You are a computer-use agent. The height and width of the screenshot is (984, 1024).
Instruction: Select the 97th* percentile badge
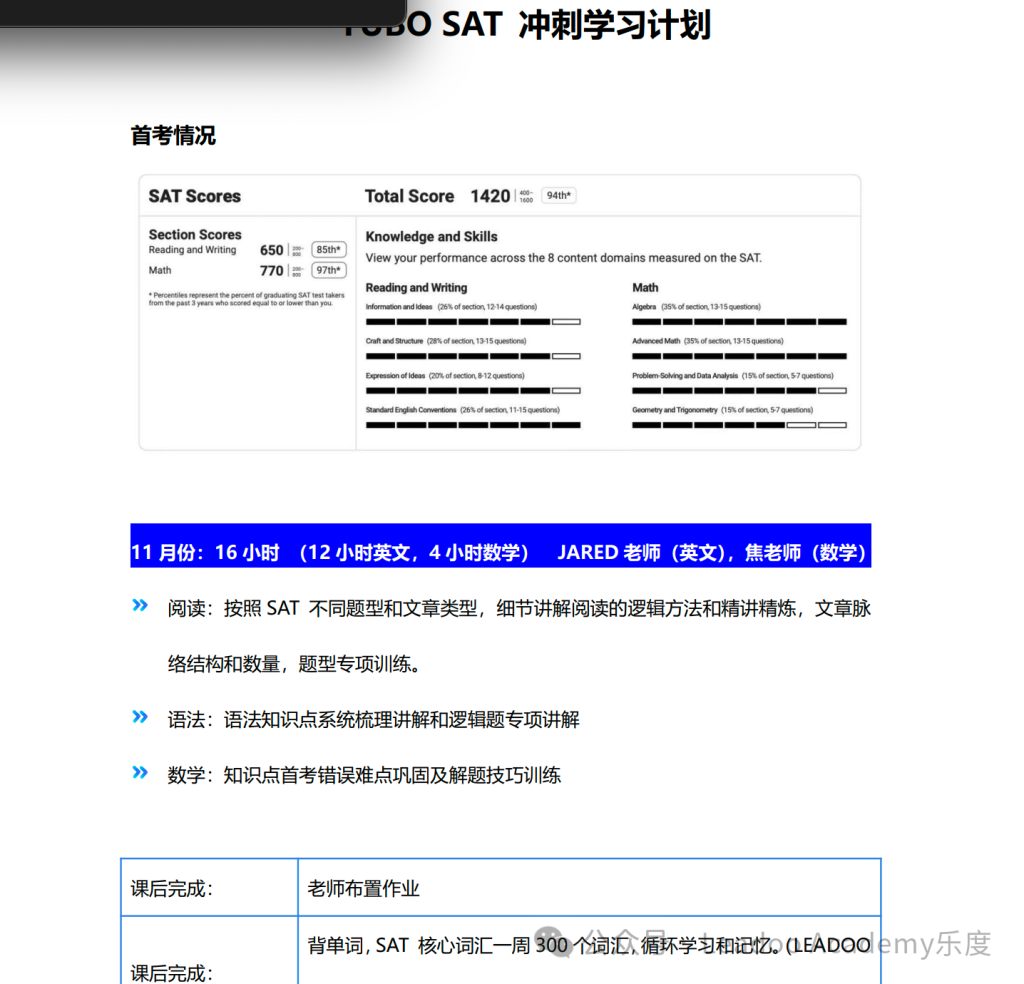[x=328, y=270]
